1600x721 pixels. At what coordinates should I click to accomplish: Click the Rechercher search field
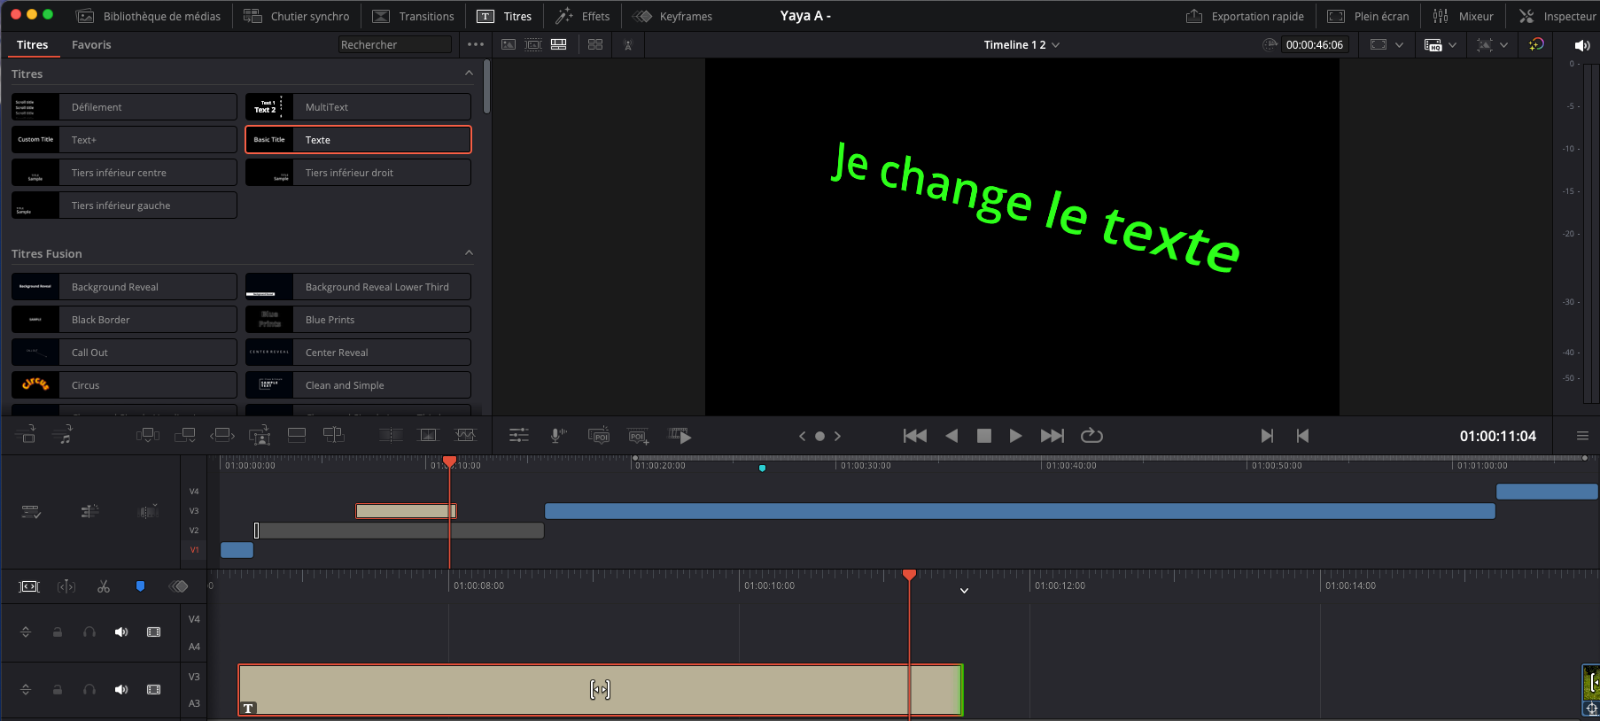394,45
